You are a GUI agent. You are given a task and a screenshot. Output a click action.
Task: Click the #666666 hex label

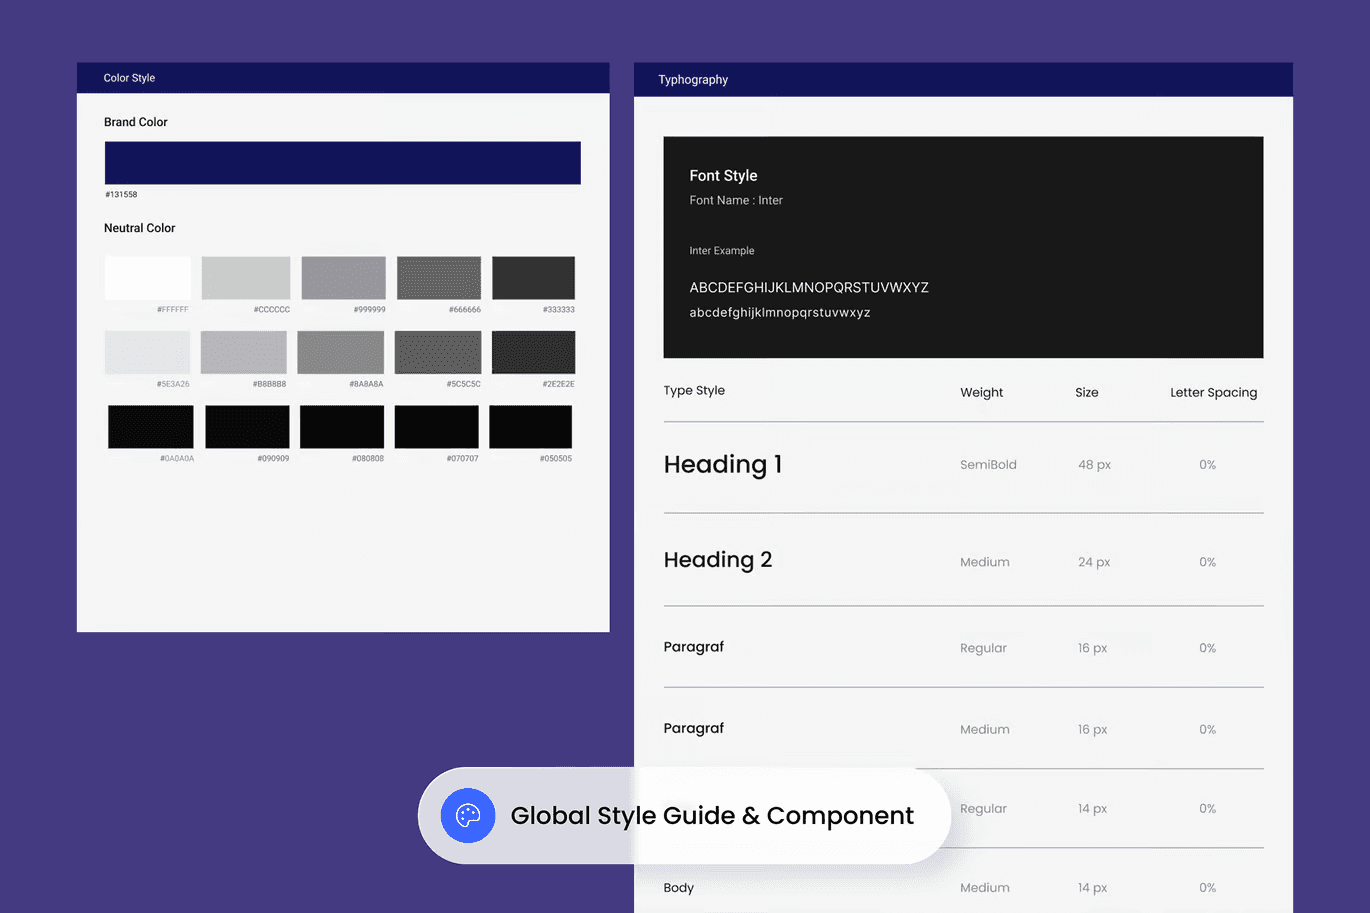point(465,310)
